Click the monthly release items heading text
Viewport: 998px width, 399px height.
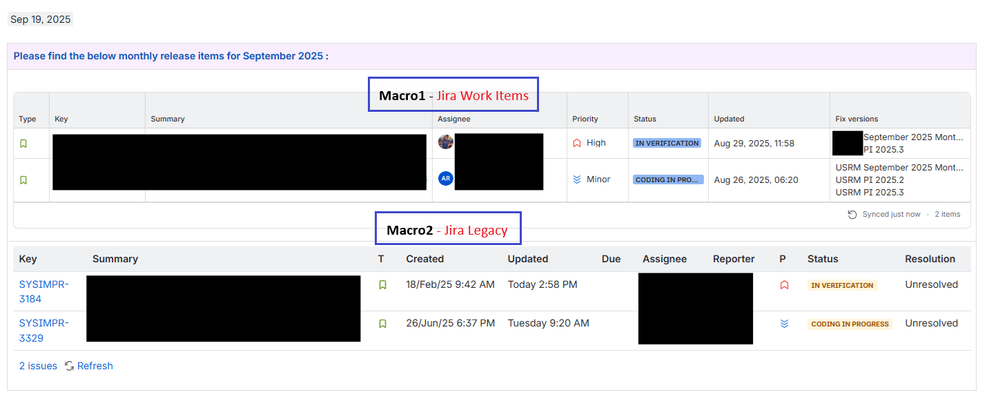171,56
